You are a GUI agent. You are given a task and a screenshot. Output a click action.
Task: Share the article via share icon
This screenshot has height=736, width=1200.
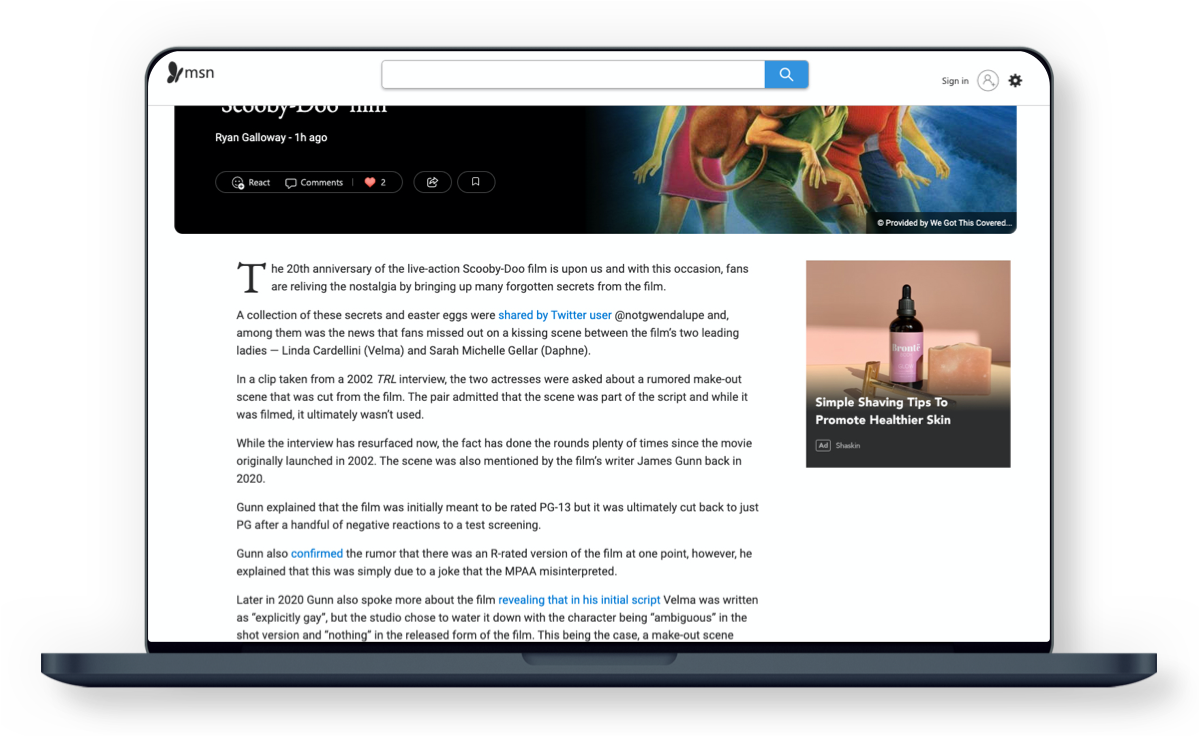pos(432,183)
